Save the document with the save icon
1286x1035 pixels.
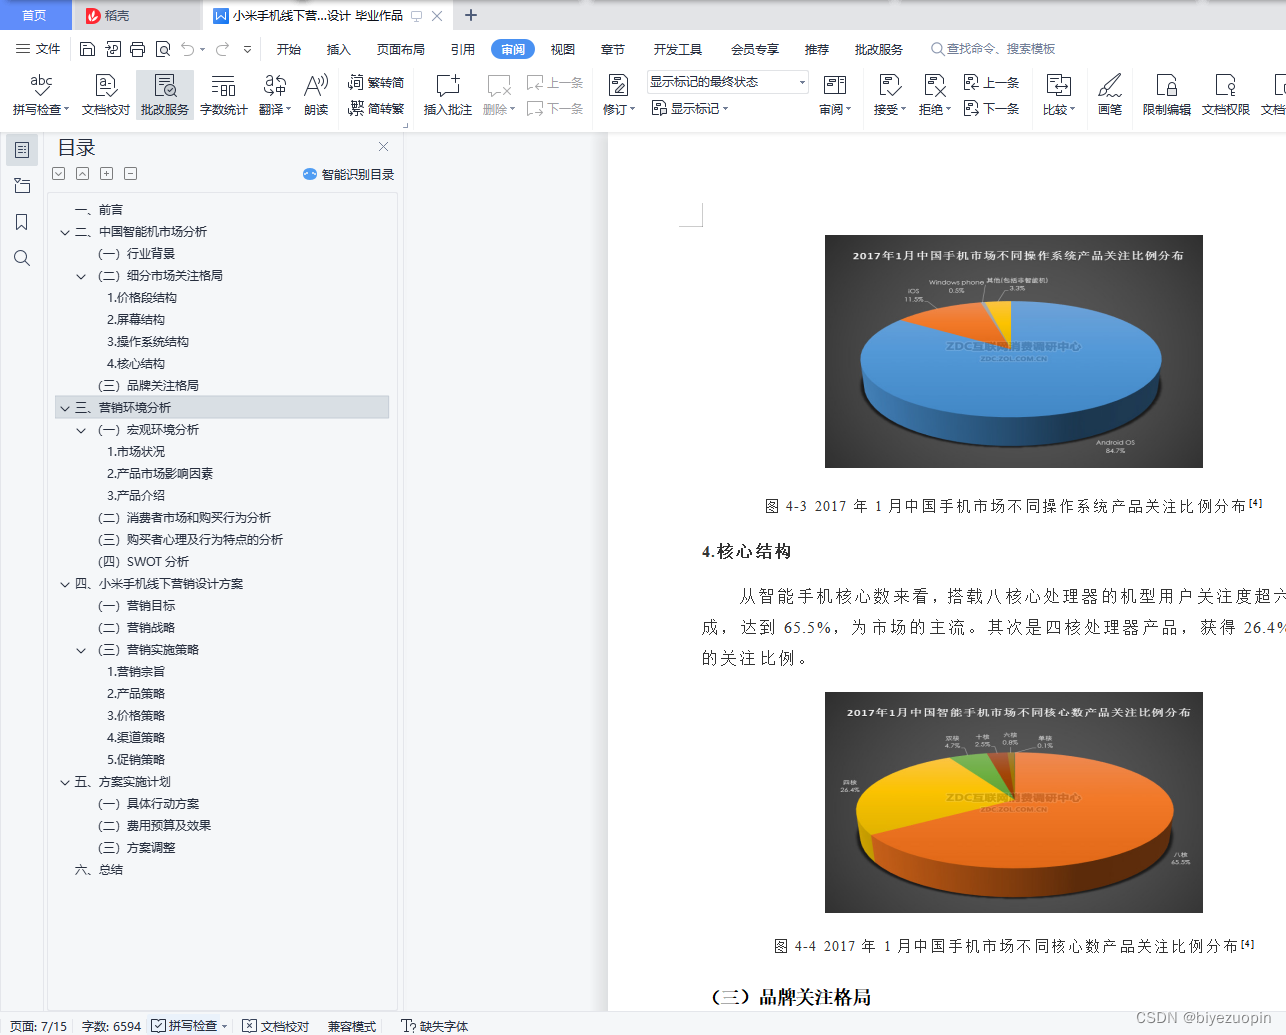click(88, 49)
